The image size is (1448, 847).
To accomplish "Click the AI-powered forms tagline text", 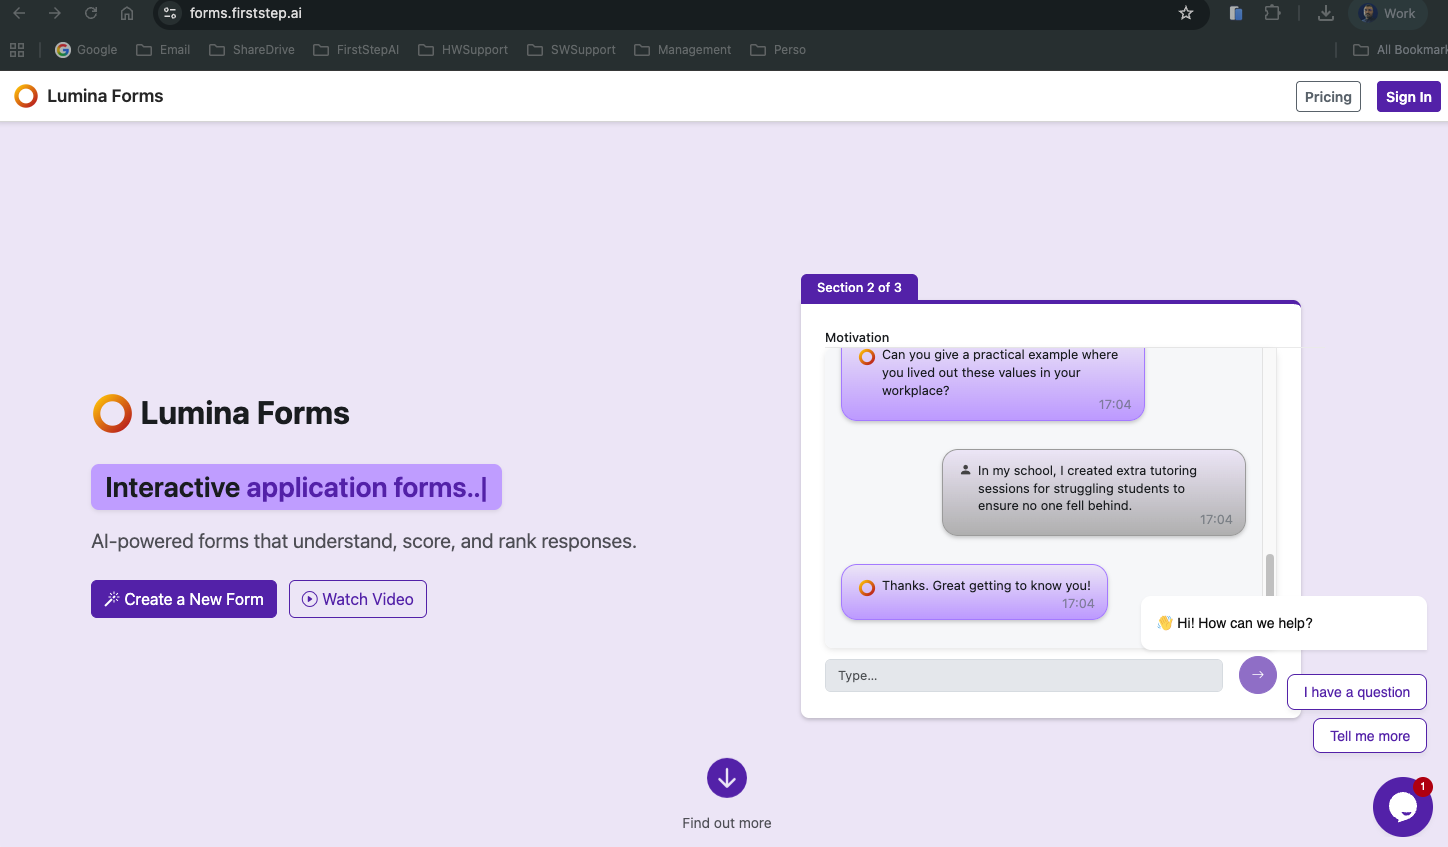I will coord(364,541).
